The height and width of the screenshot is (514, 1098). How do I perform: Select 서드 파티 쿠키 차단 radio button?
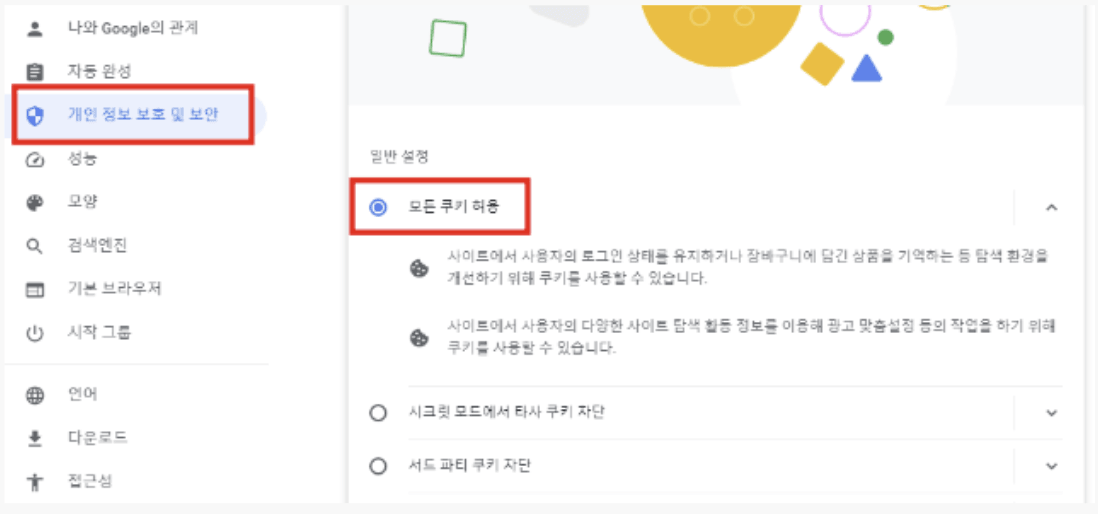[378, 466]
